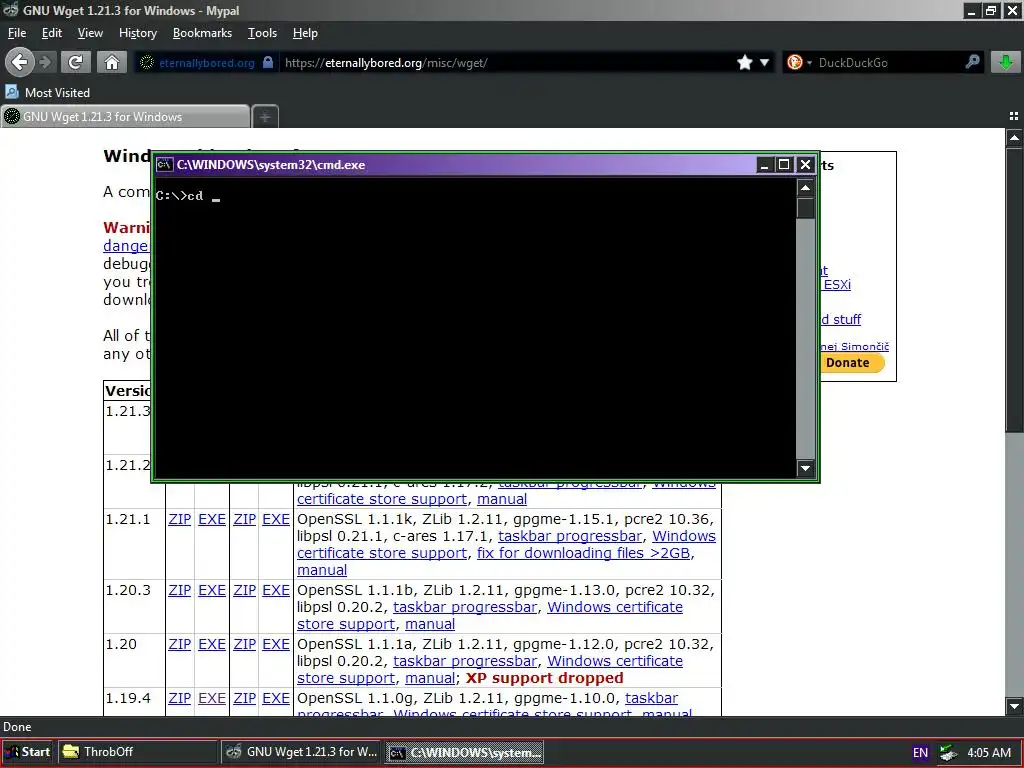The width and height of the screenshot is (1024, 768).
Task: Open a new tab with plus button
Action: [x=264, y=117]
